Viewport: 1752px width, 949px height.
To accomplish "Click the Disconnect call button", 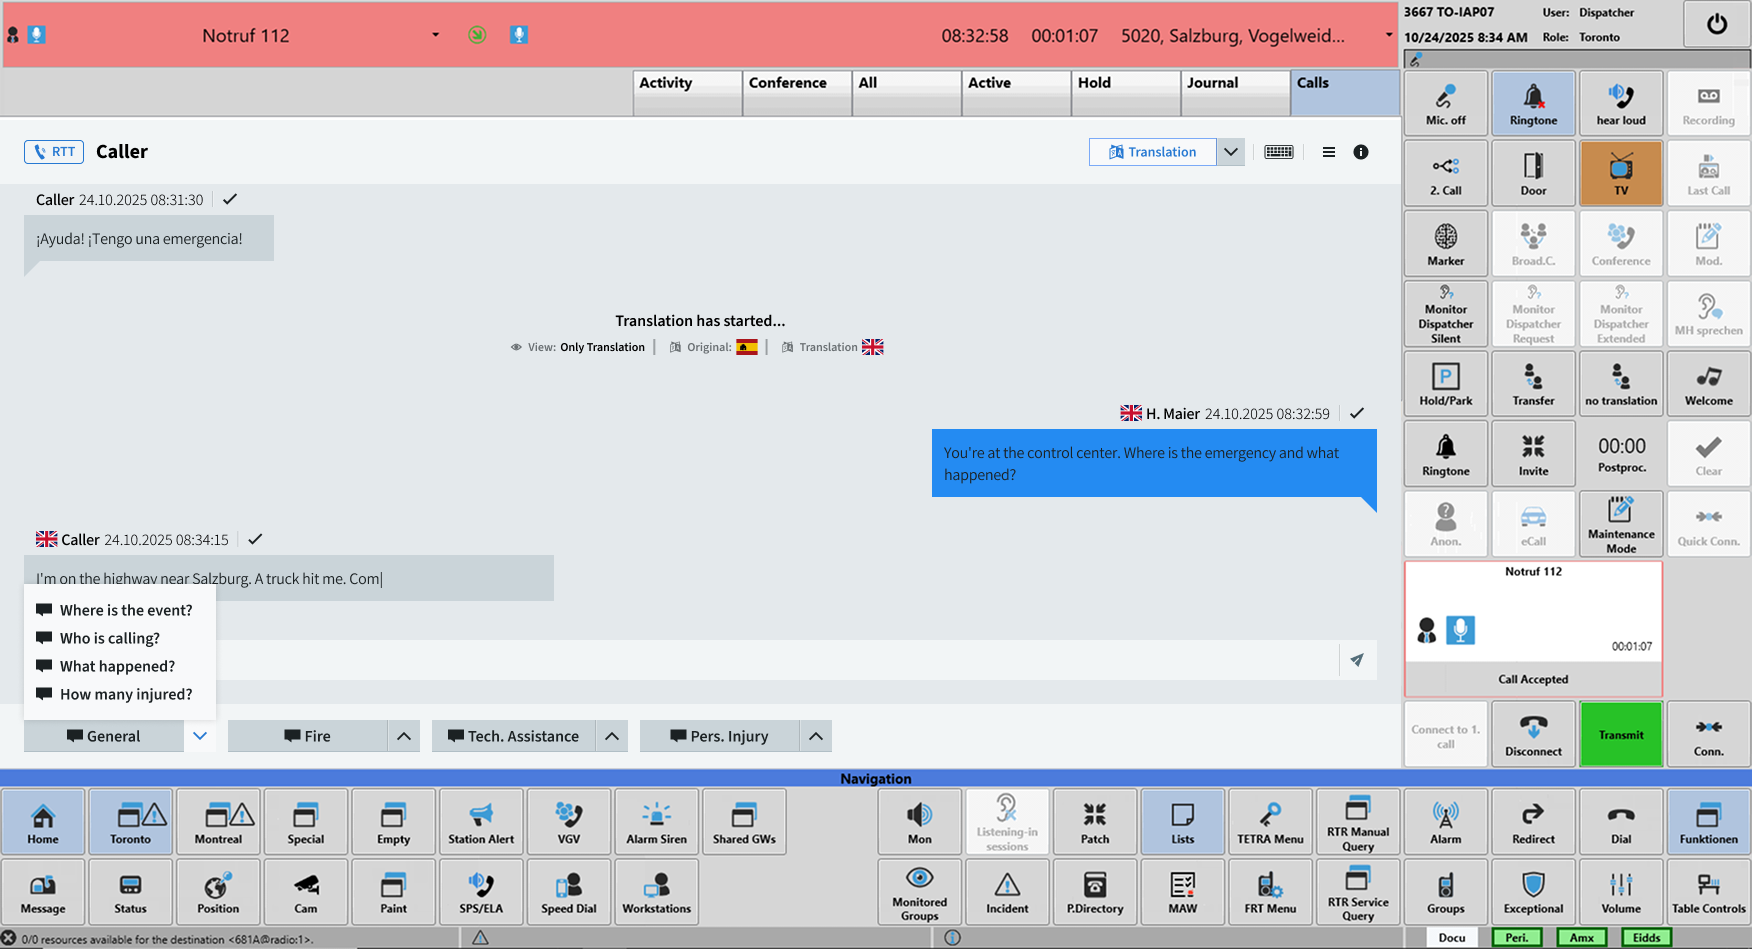I will point(1533,735).
